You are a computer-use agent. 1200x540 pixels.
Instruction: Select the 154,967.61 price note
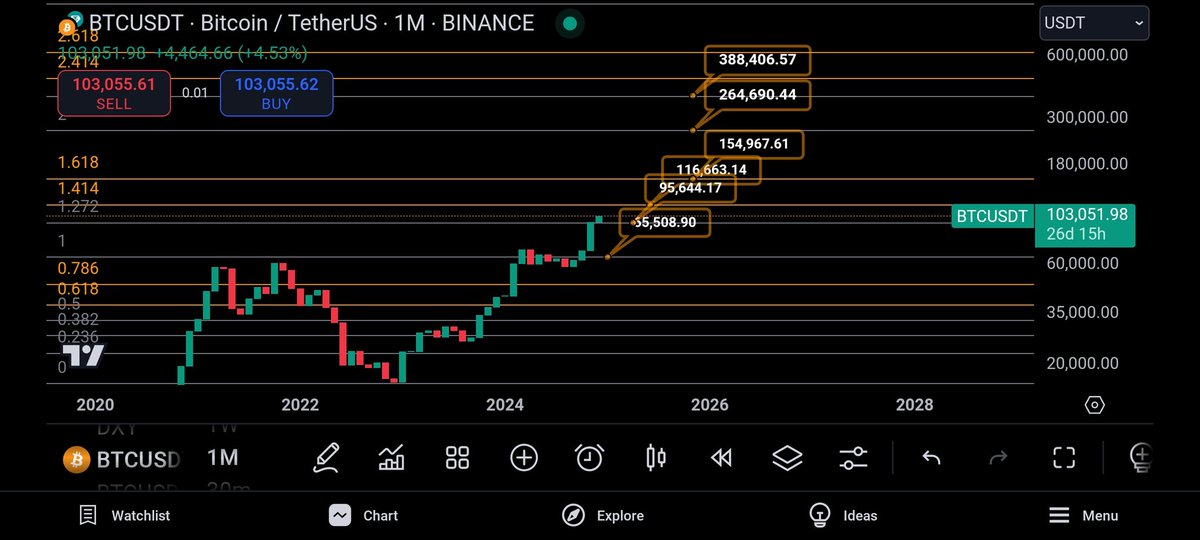click(x=753, y=143)
